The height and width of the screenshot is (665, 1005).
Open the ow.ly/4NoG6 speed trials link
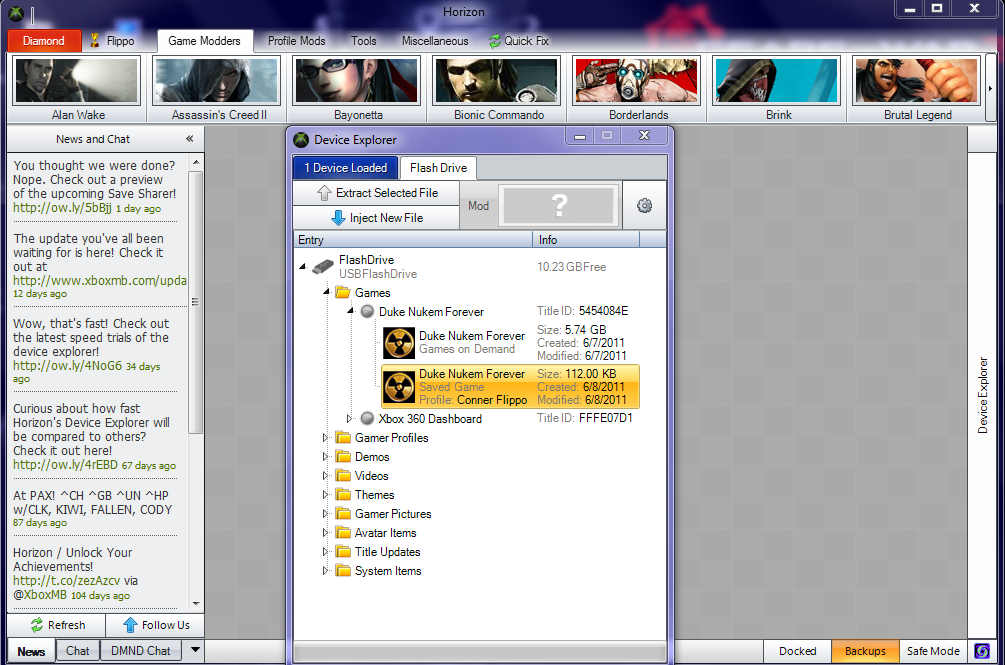pyautogui.click(x=67, y=366)
